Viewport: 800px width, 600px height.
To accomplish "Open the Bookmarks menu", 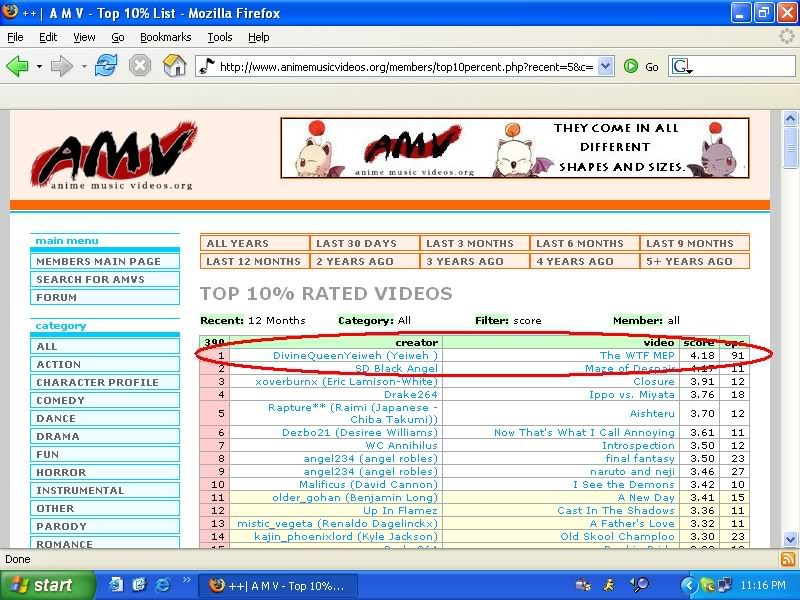I will [164, 37].
